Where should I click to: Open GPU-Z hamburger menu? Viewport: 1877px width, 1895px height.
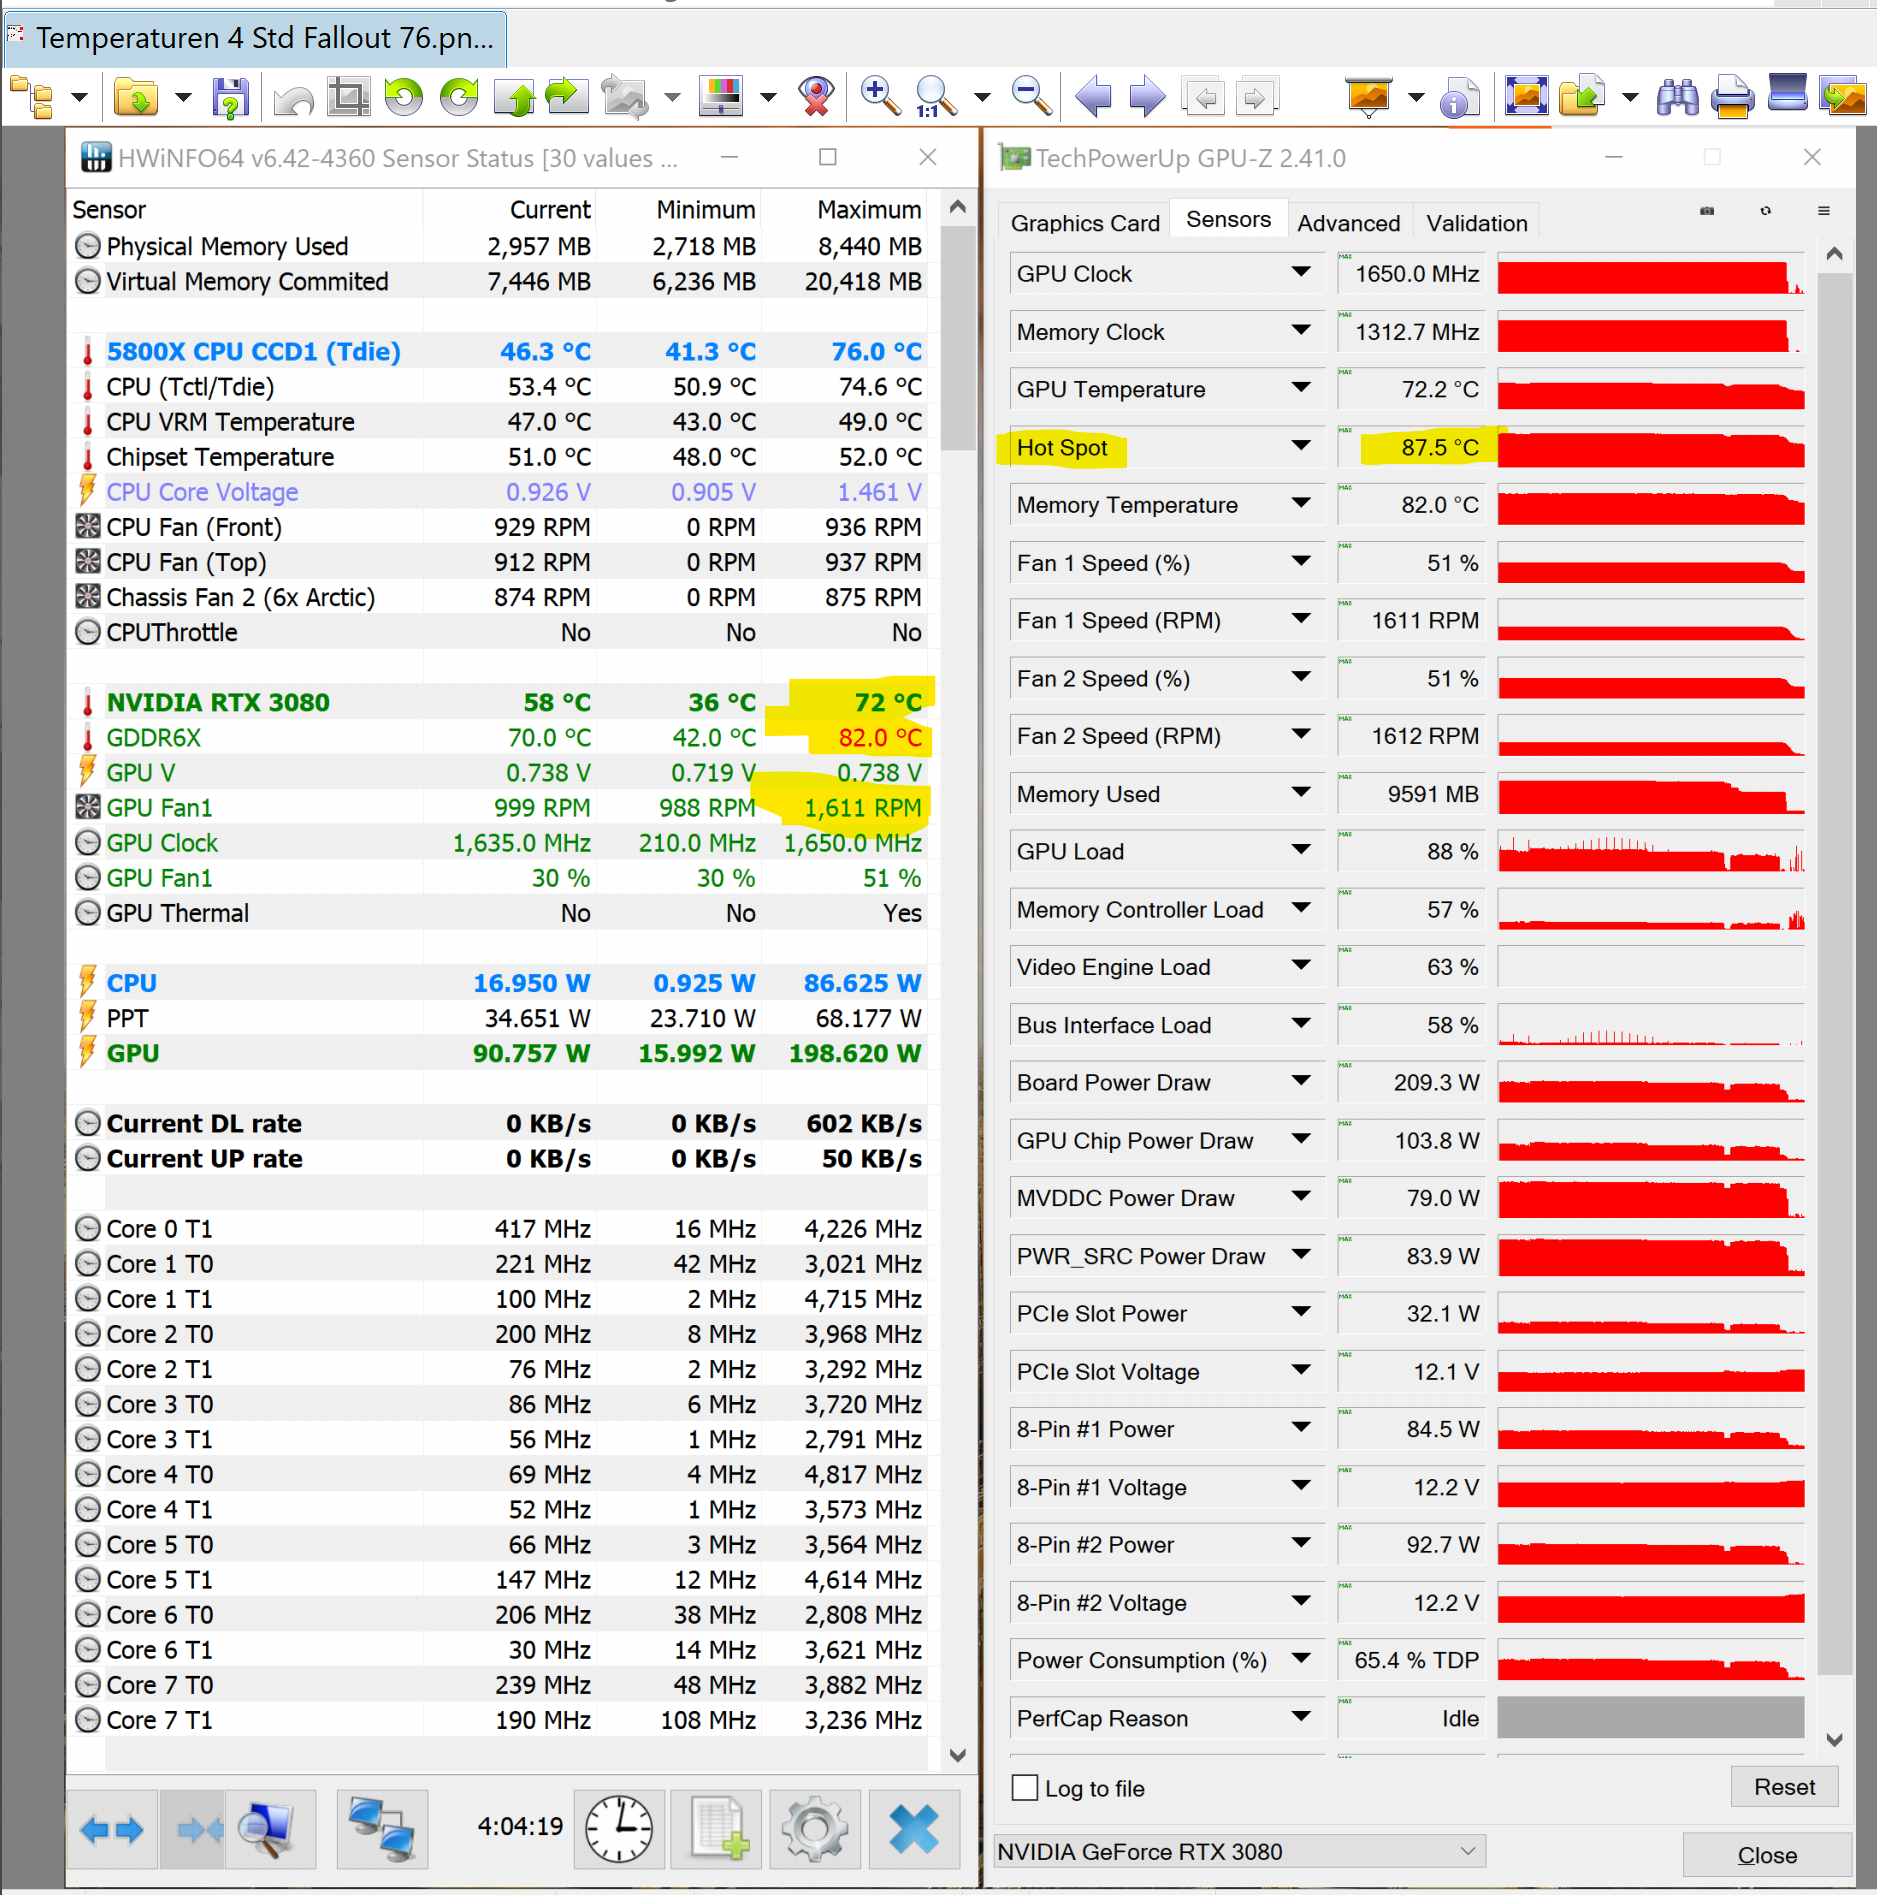pos(1824,211)
